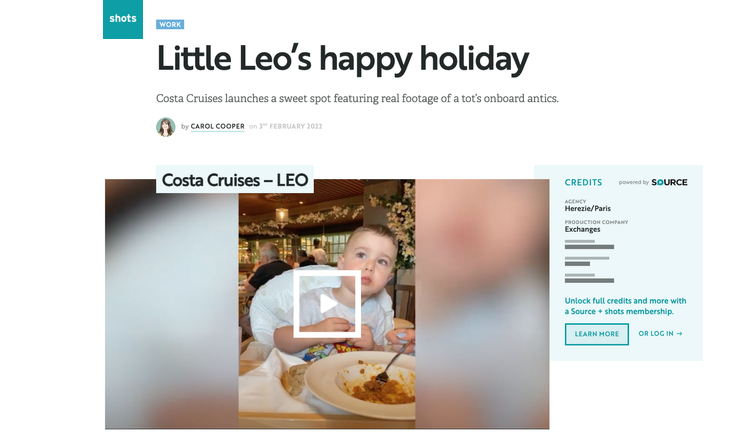Open the WORK category tag
This screenshot has width=750, height=447.
click(170, 24)
